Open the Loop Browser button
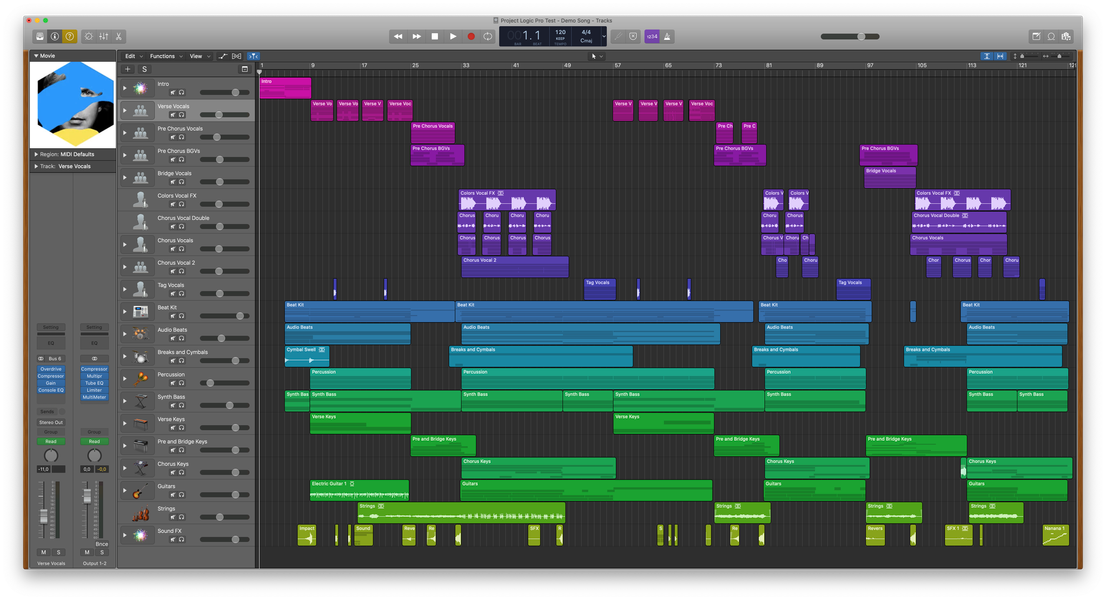The height and width of the screenshot is (600, 1106). pos(1051,36)
